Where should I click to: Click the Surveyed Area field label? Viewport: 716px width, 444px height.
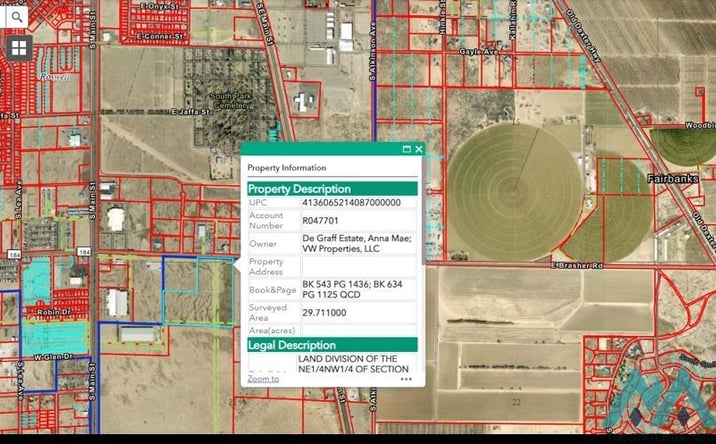[x=268, y=313]
